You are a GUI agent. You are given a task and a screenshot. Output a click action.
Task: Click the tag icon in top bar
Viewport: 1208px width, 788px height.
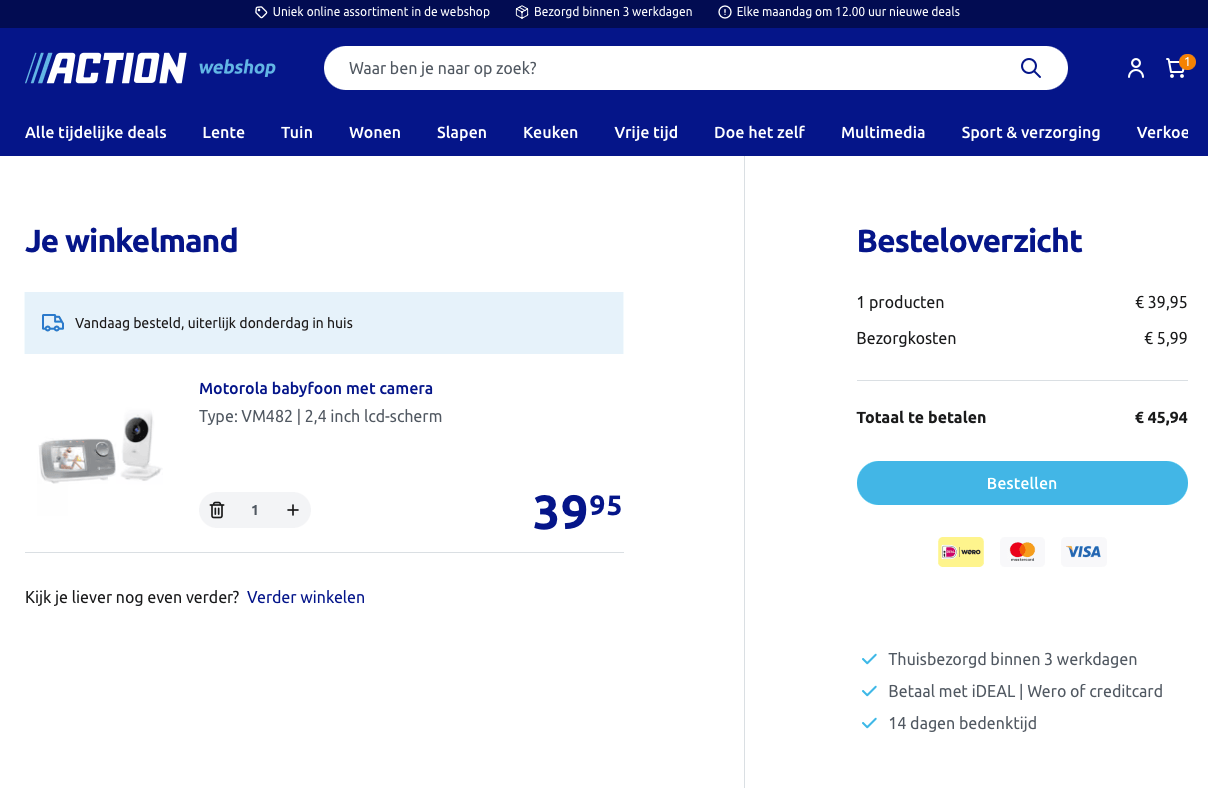(x=261, y=12)
